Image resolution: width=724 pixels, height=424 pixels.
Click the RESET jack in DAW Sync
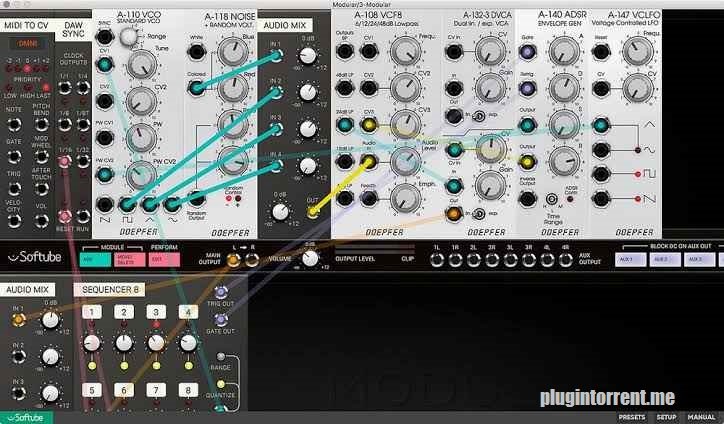(64, 216)
